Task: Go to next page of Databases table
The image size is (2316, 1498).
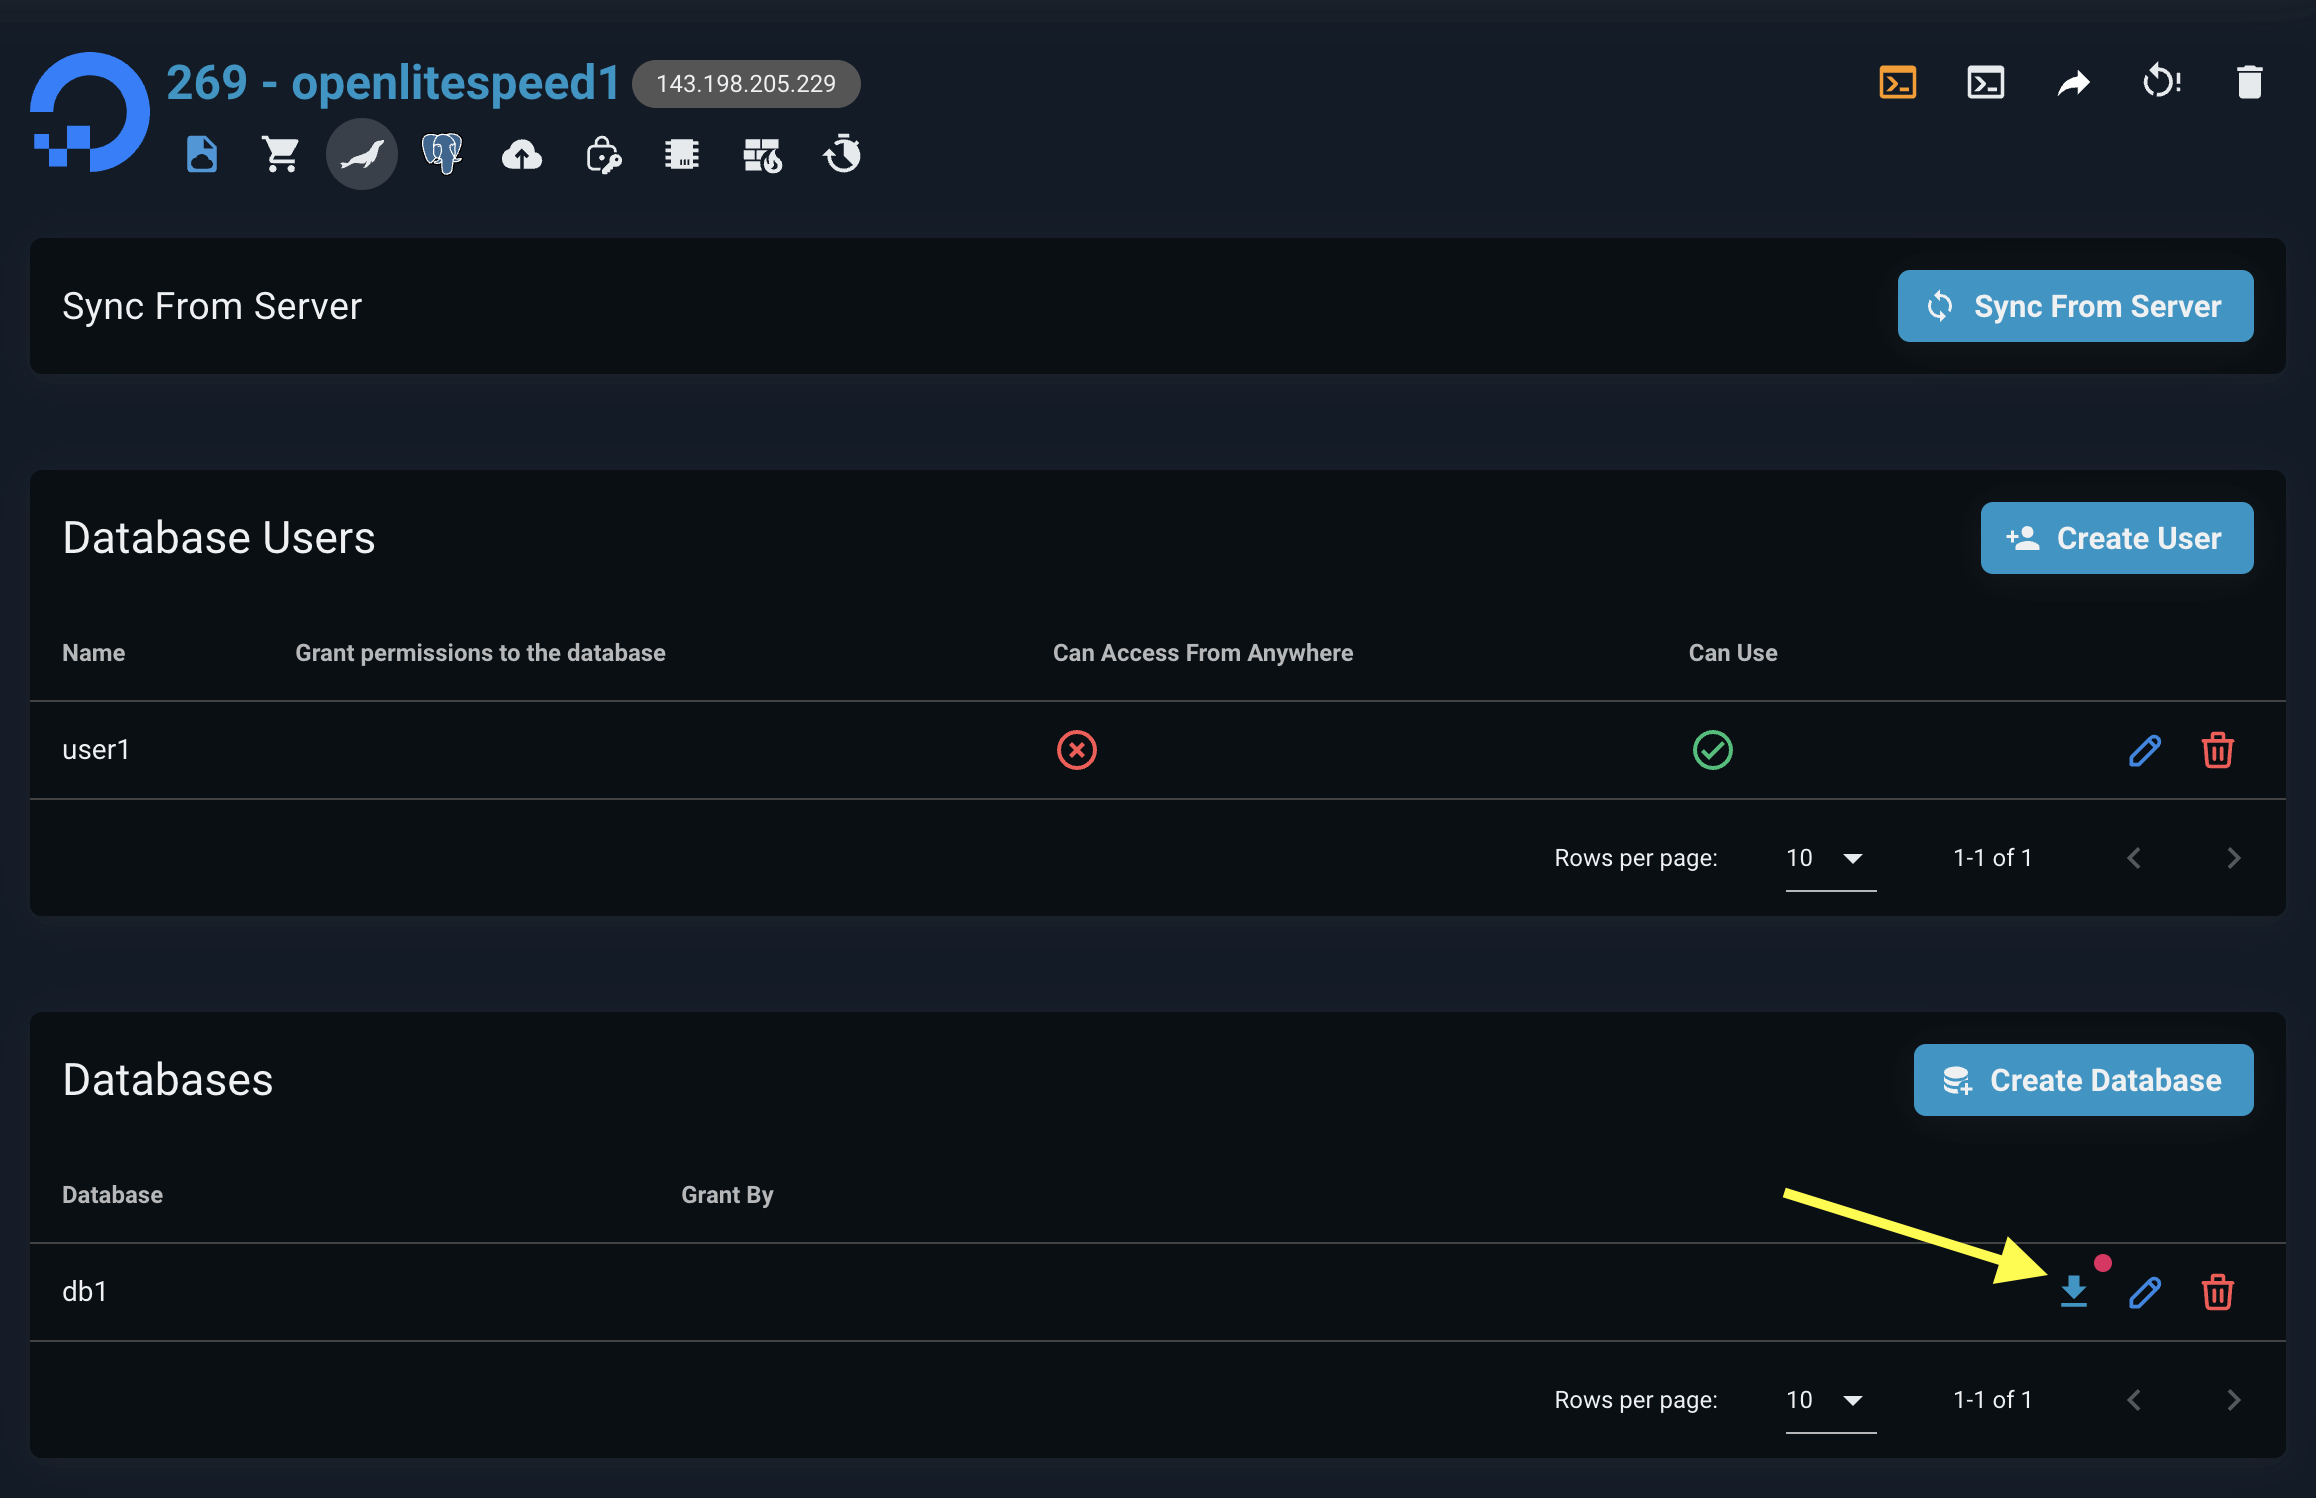Action: tap(2233, 1400)
